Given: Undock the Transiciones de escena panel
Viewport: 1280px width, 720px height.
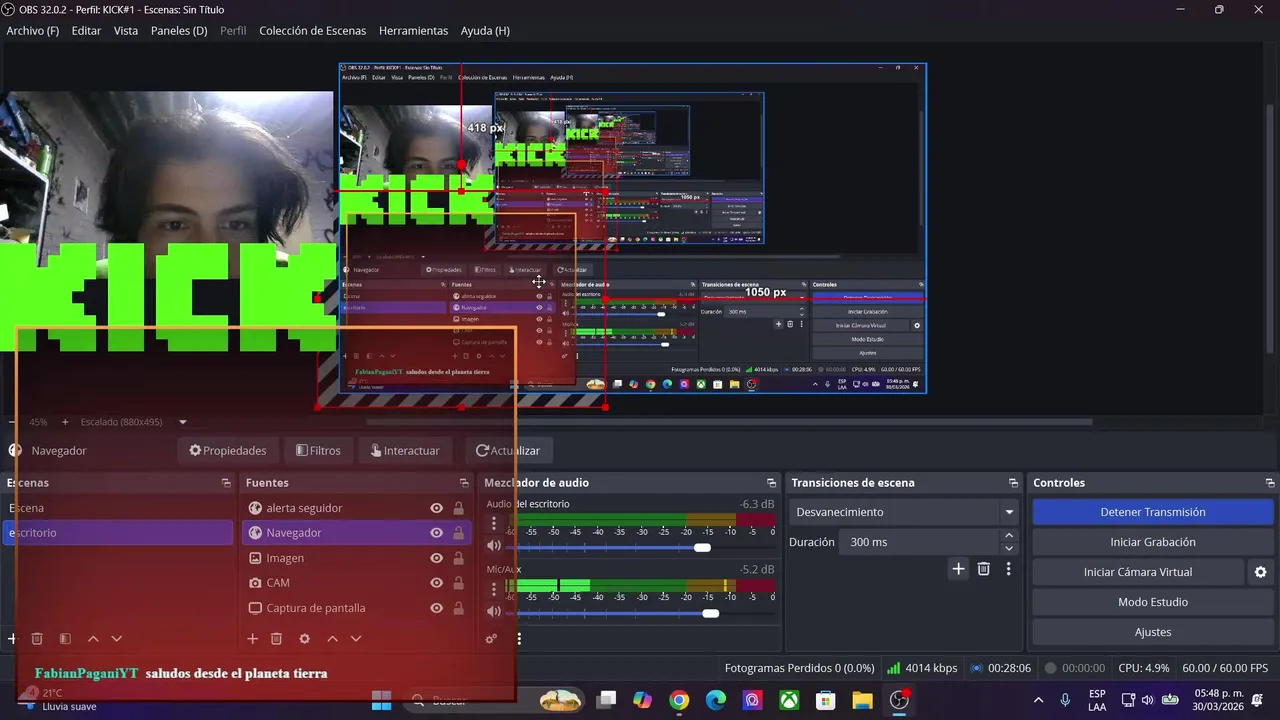Looking at the screenshot, I should click(x=1013, y=483).
